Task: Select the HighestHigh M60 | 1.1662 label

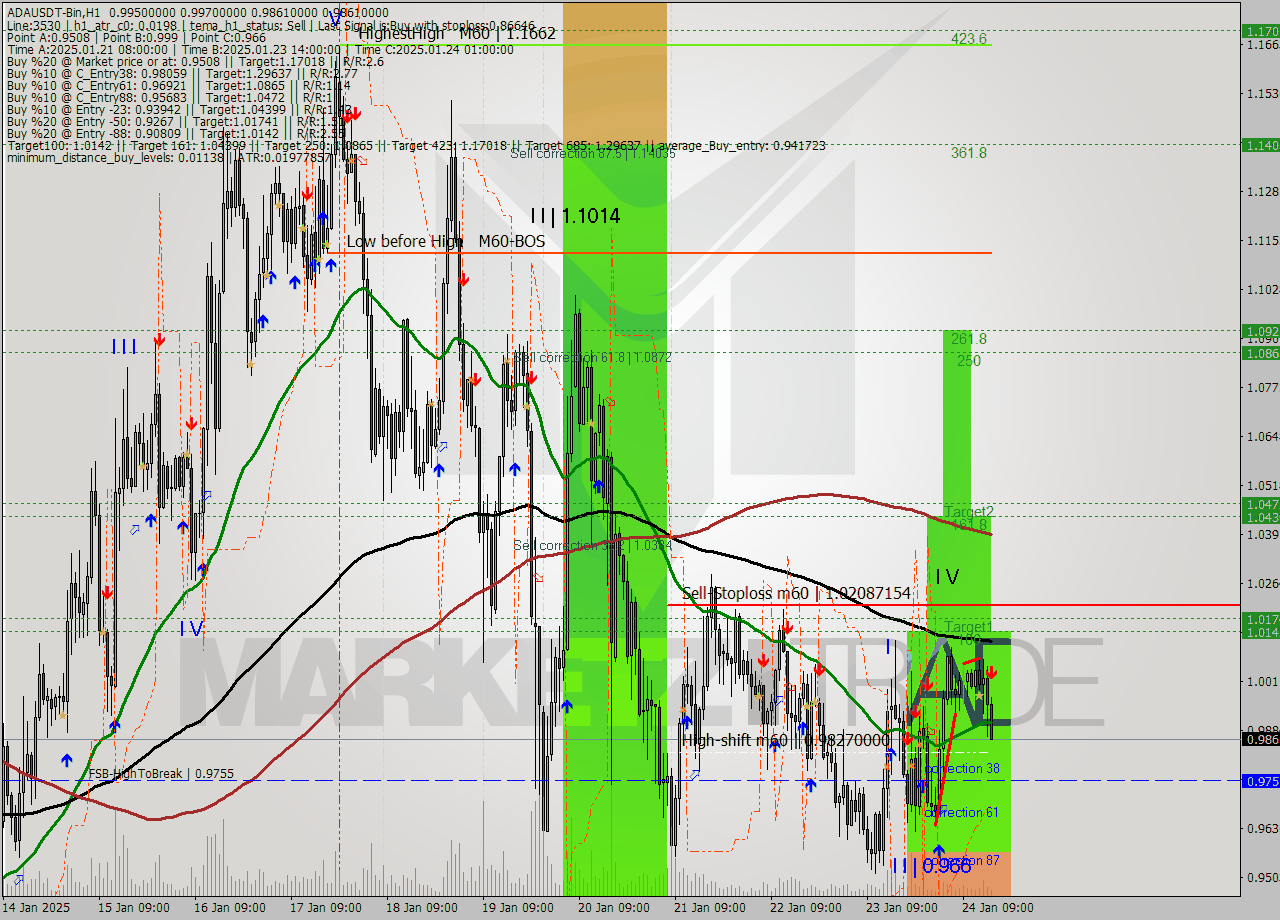Action: (457, 33)
